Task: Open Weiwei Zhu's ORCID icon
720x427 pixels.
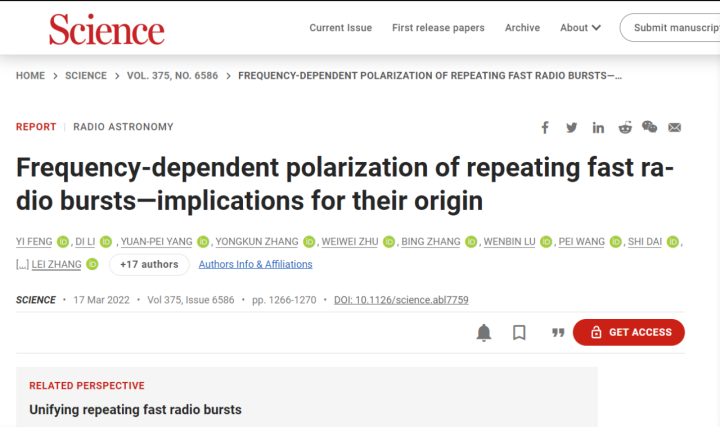Action: point(389,242)
